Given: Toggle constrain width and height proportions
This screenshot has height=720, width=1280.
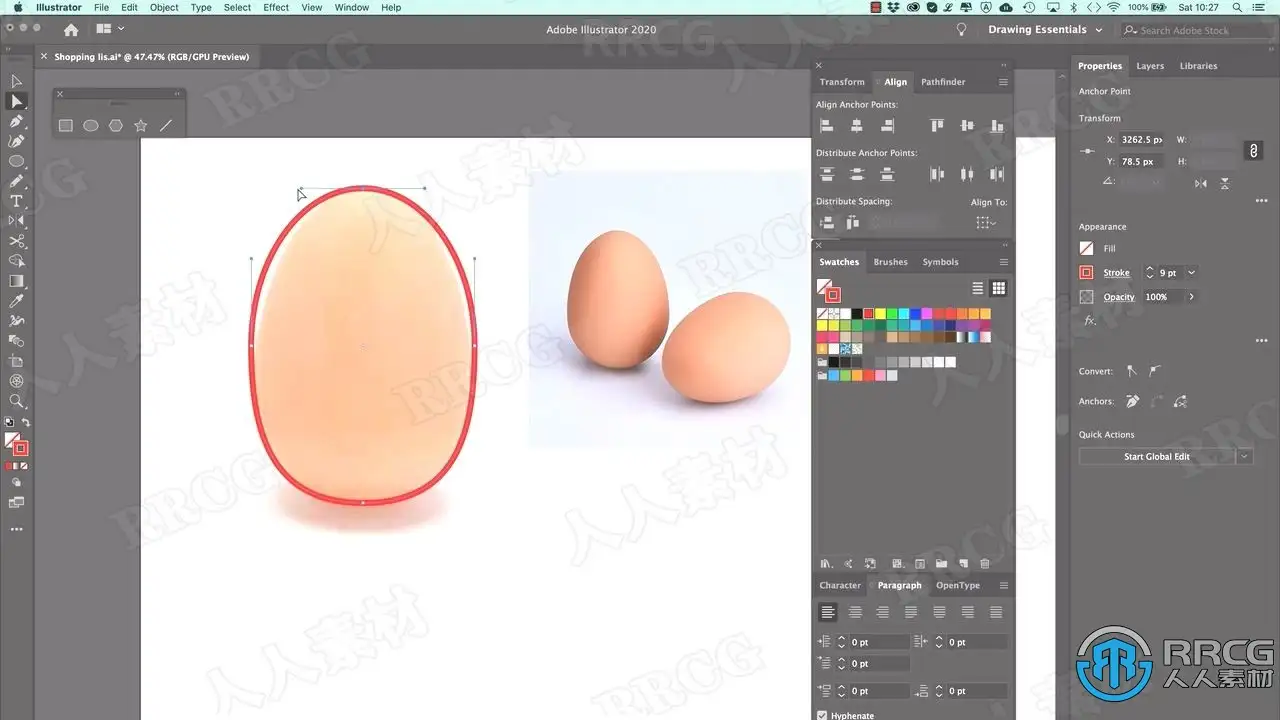Looking at the screenshot, I should pos(1253,150).
